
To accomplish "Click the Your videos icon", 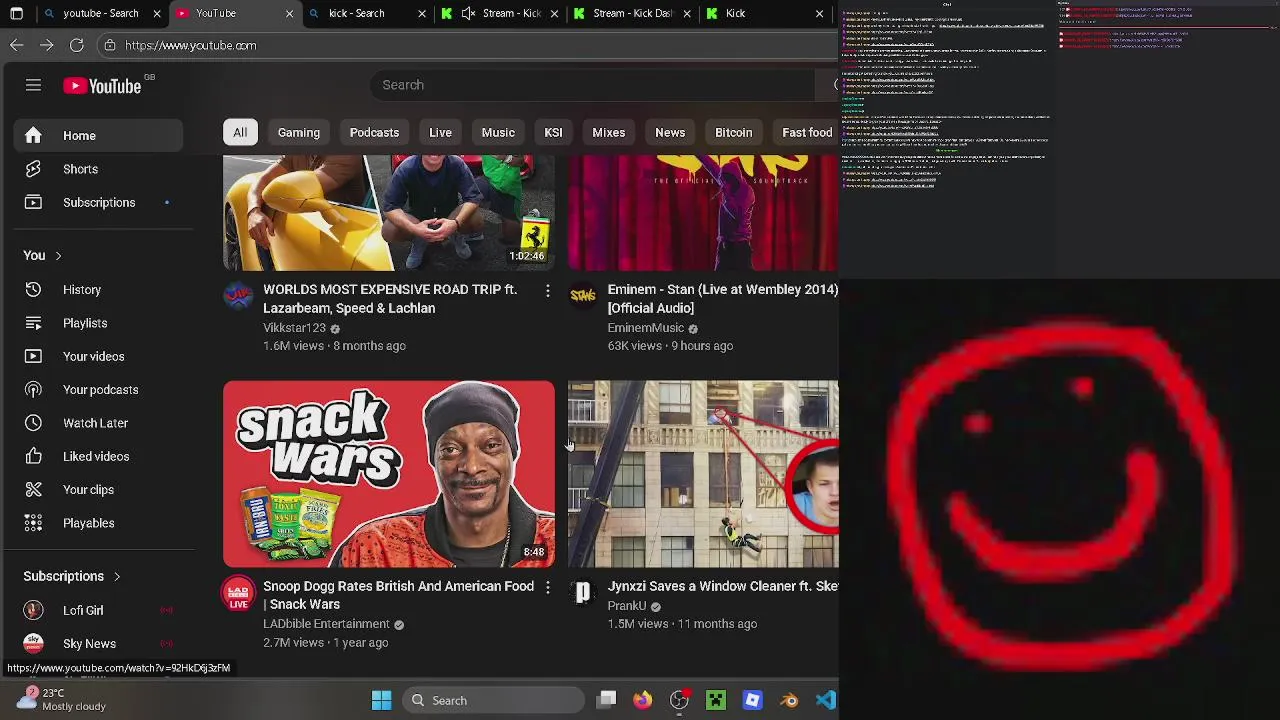I will click(x=33, y=356).
